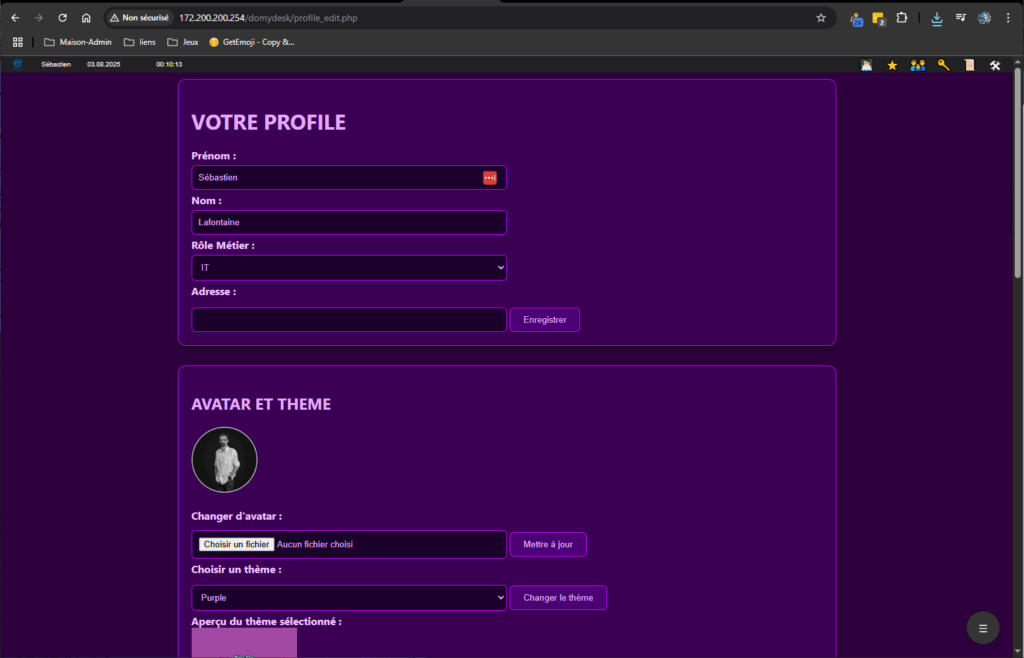The height and width of the screenshot is (658, 1024).
Task: Click the gold star icon in app toolbar
Action: pos(892,65)
